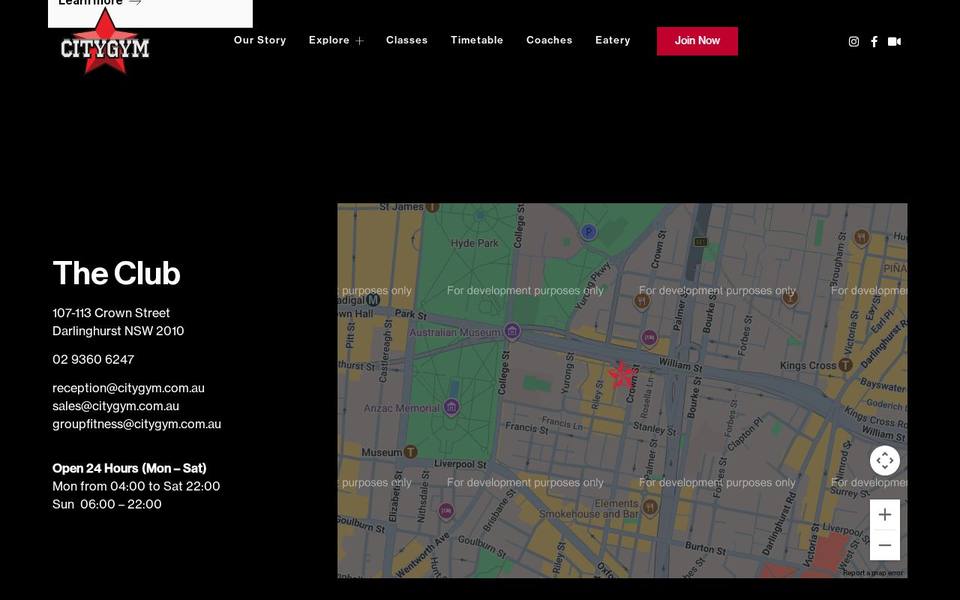Open the Explore menu item
The height and width of the screenshot is (600, 960).
(329, 40)
